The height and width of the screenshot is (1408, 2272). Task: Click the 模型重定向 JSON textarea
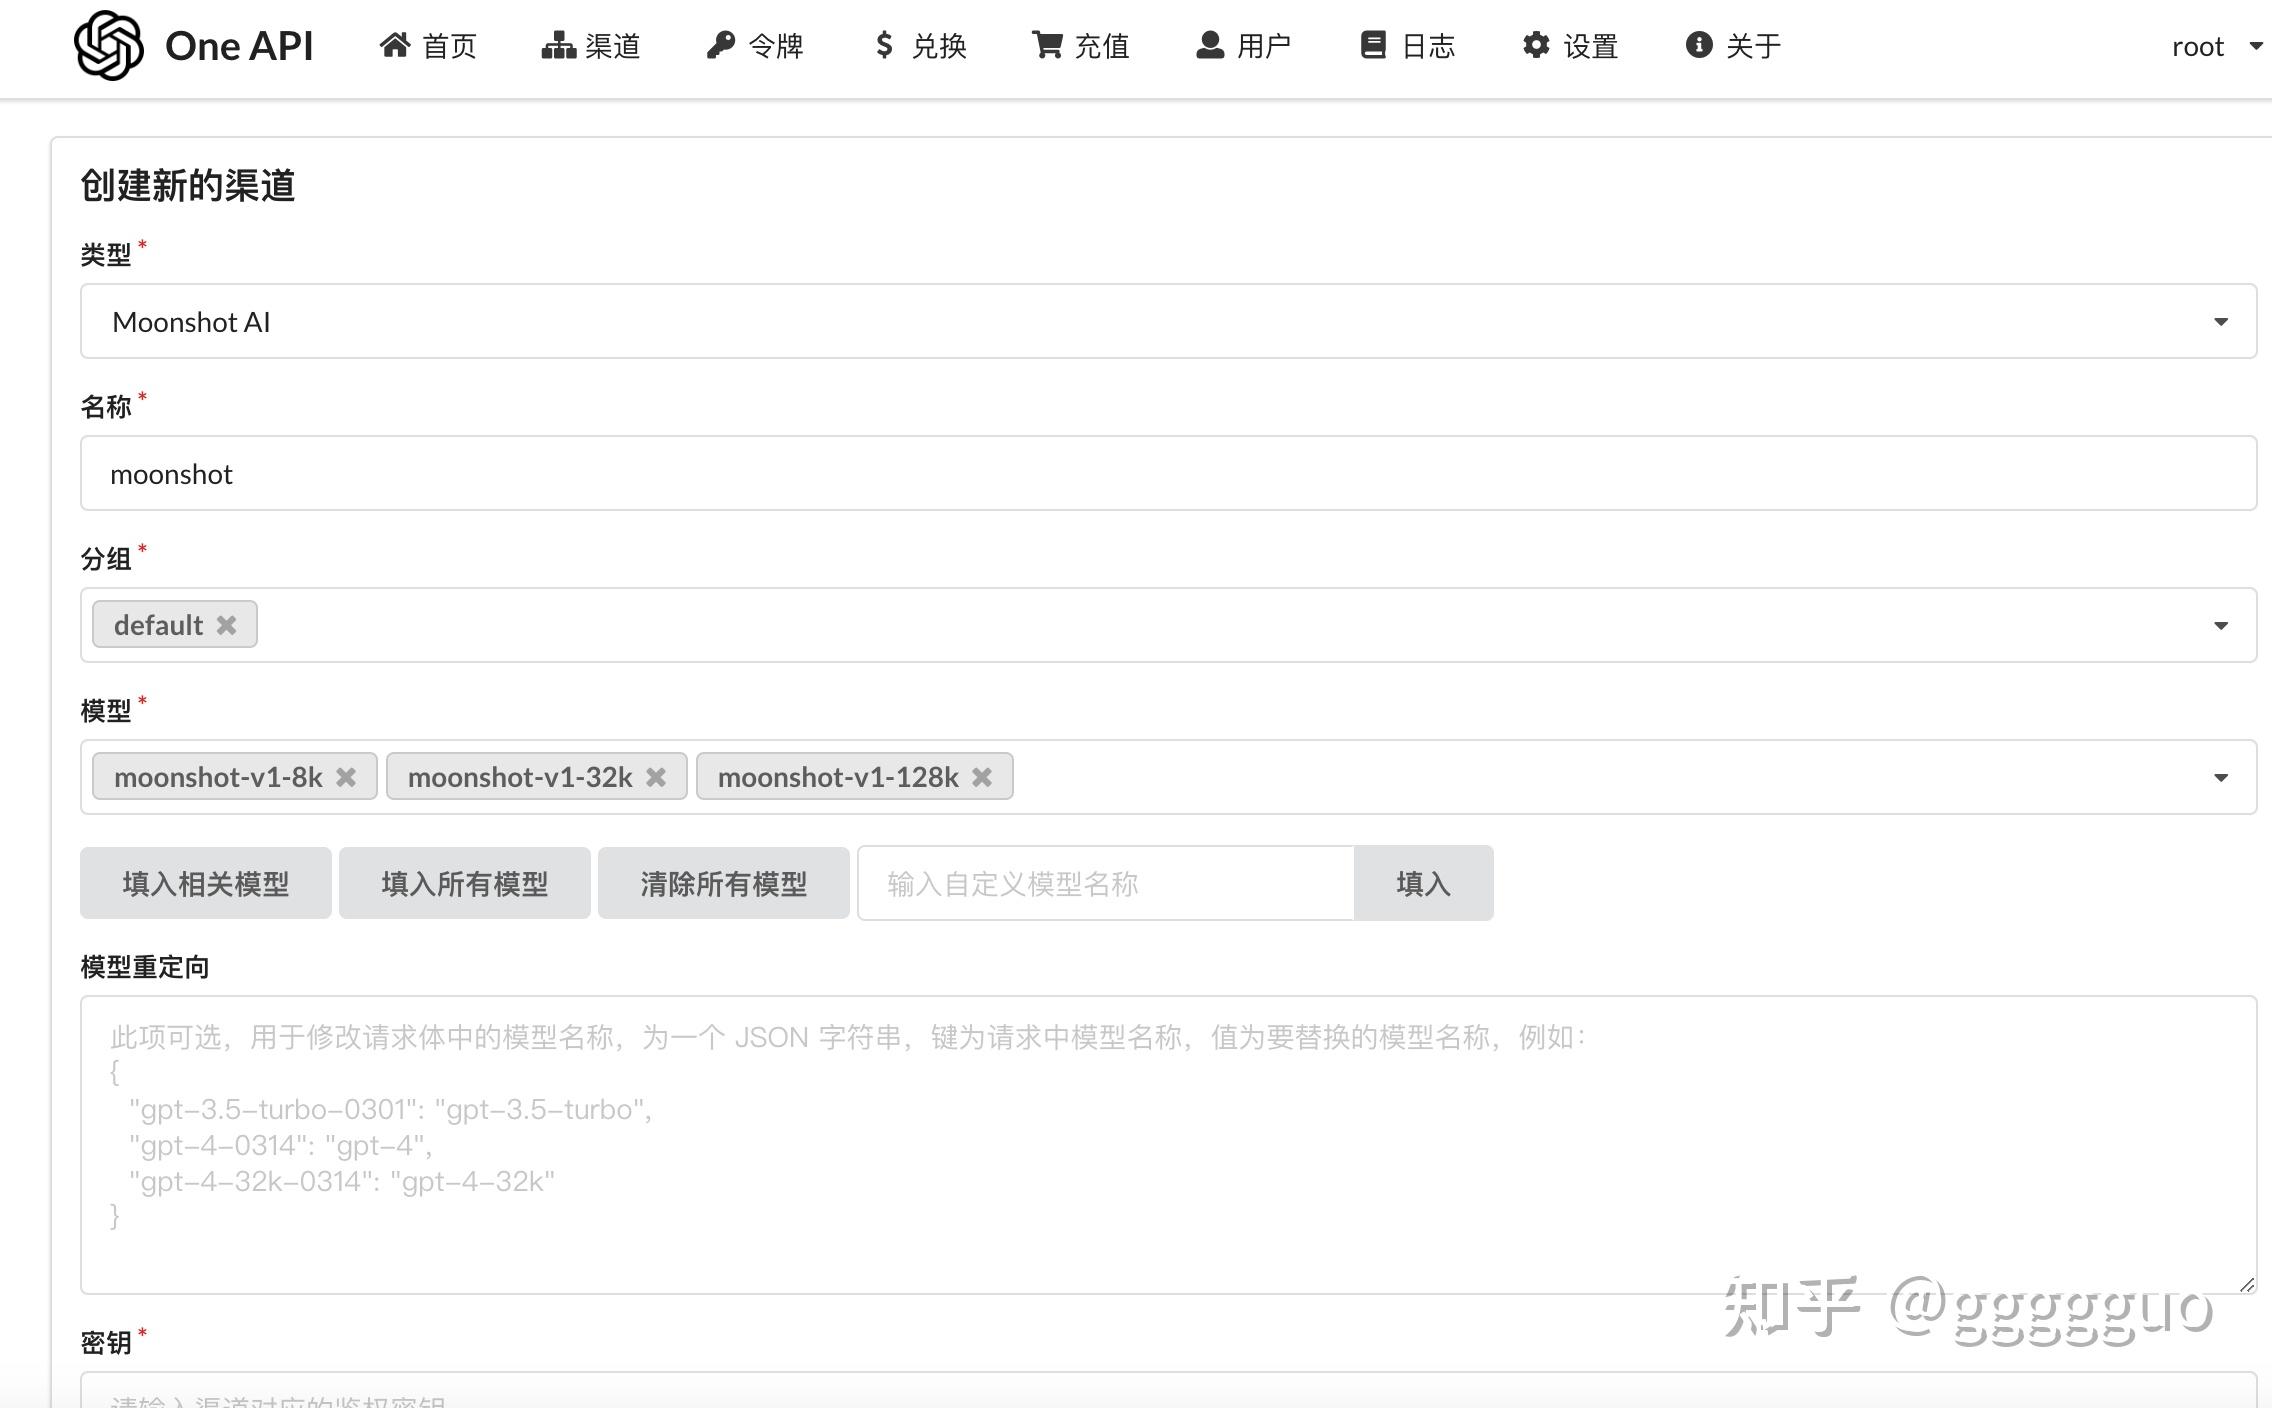tap(1168, 1145)
